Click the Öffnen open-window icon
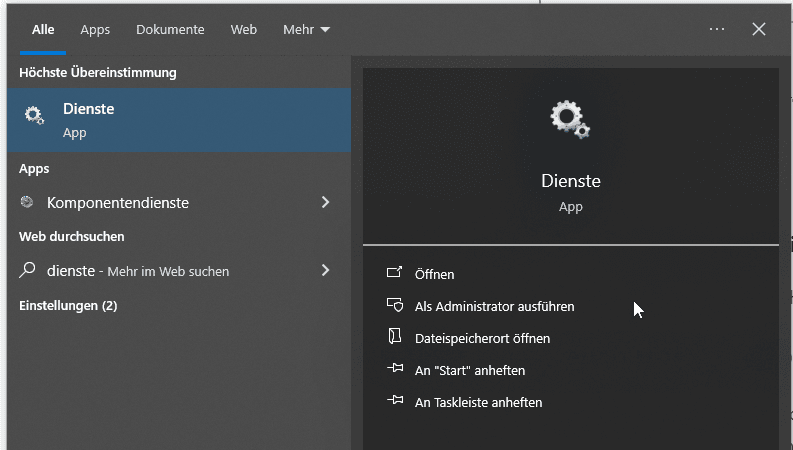 pyautogui.click(x=394, y=273)
